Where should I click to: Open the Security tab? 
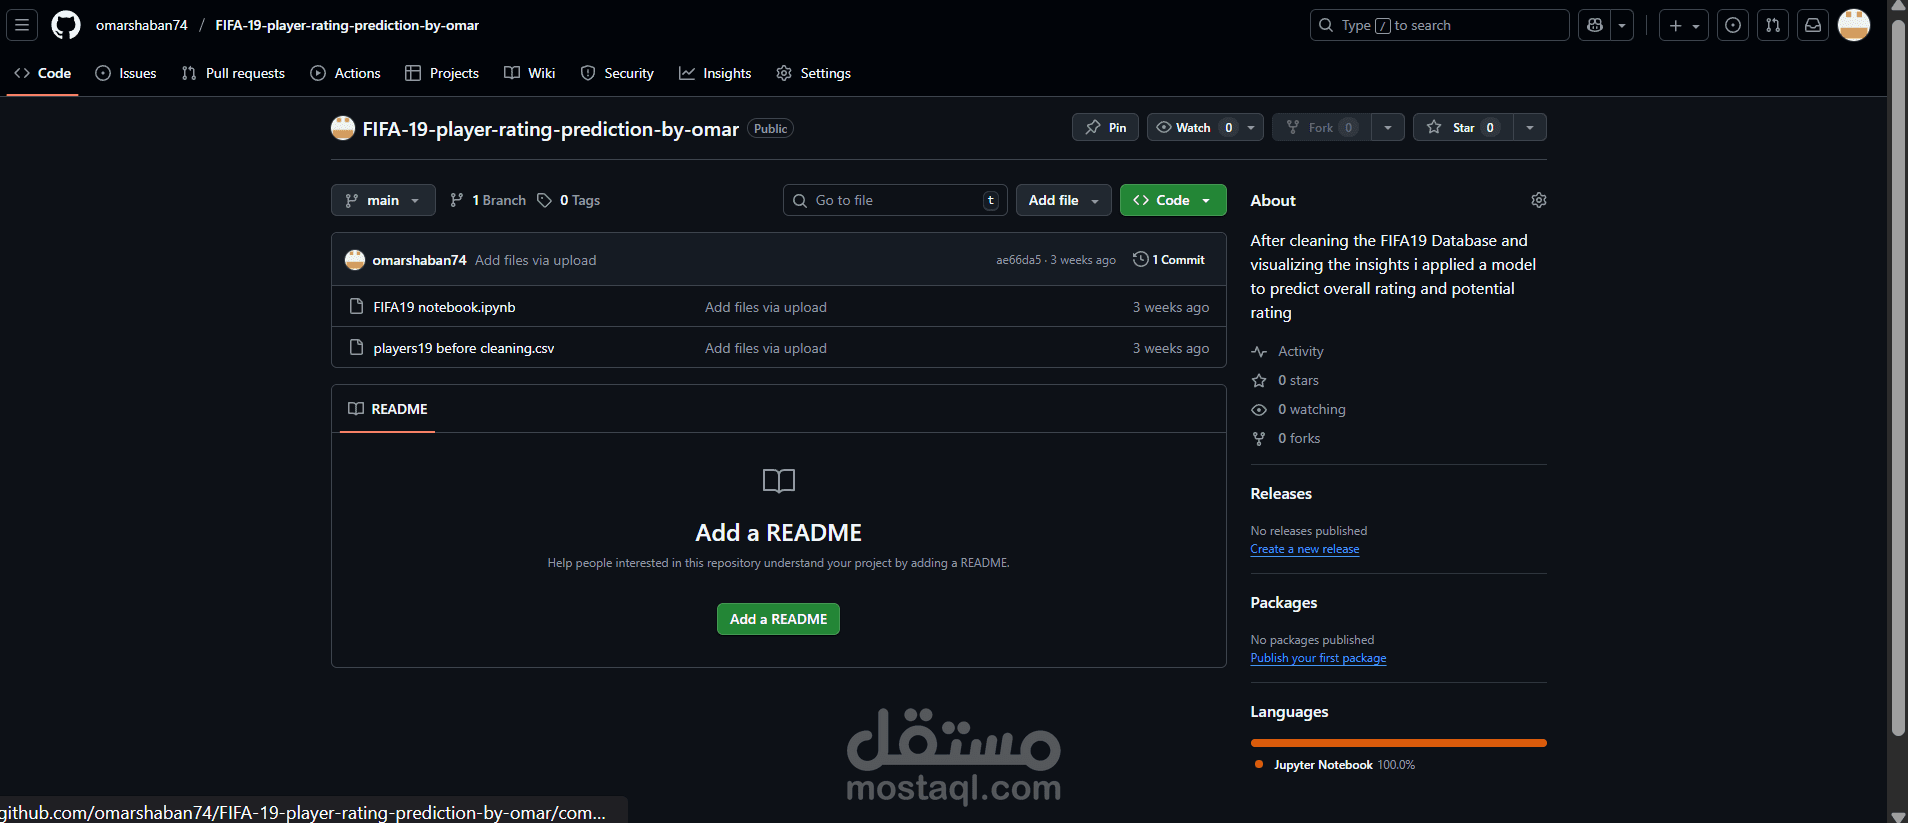coord(617,73)
